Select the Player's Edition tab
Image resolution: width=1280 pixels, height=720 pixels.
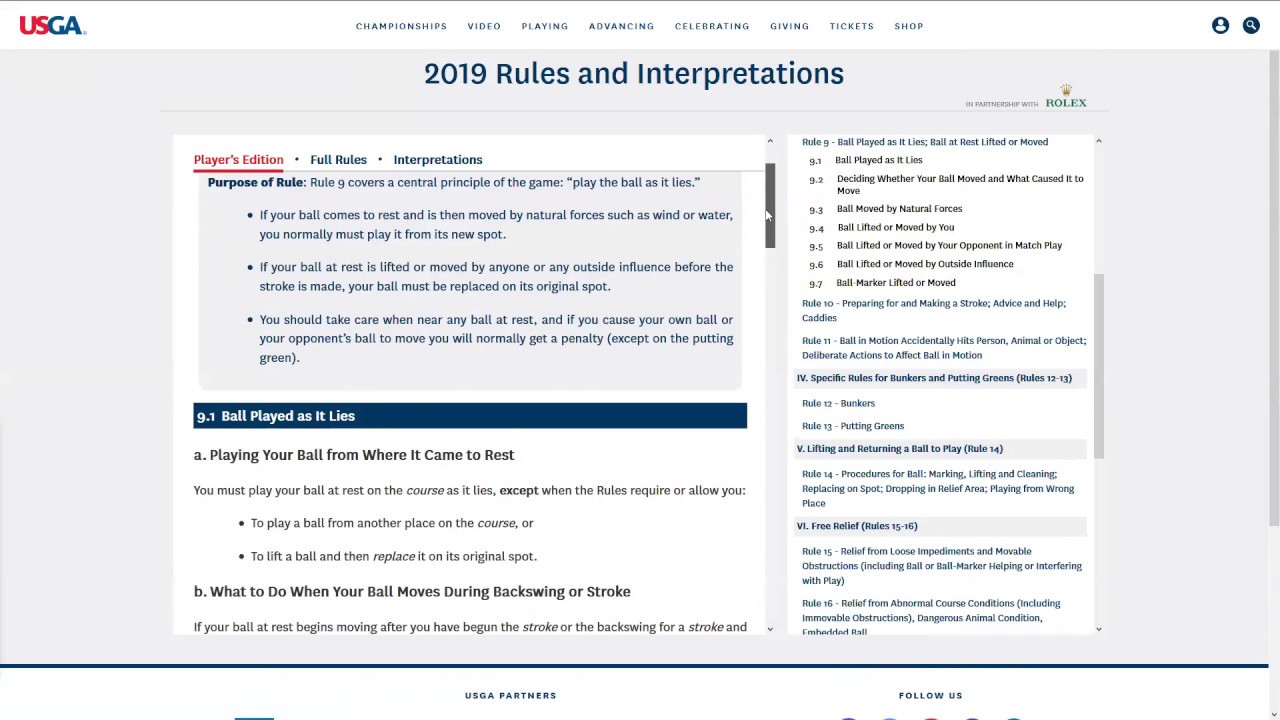click(x=238, y=160)
